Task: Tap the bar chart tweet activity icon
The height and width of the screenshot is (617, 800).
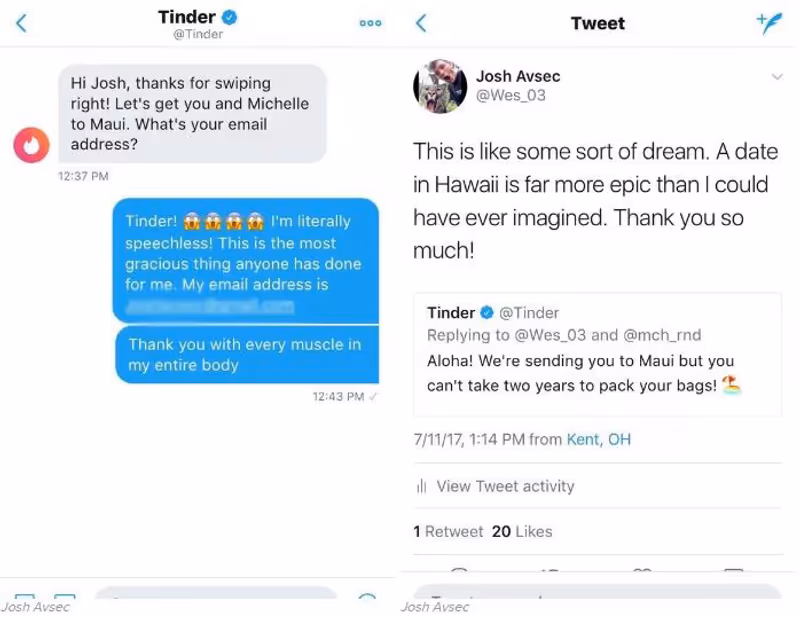Action: point(421,487)
